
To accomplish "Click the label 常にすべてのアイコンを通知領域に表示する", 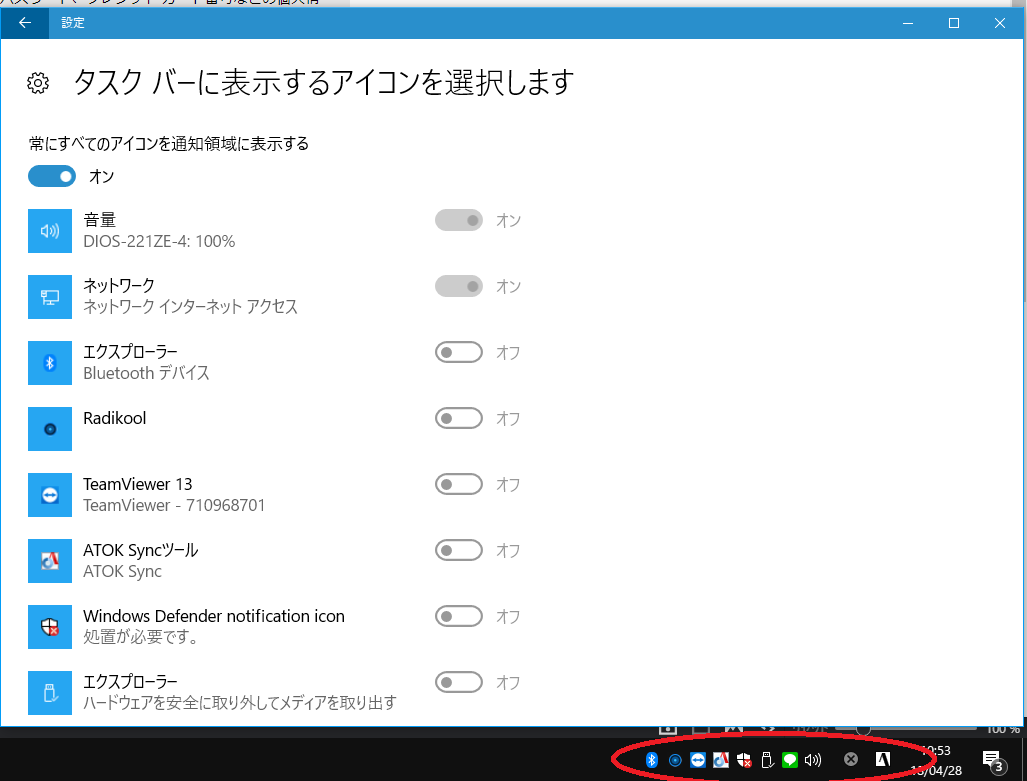I will click(x=169, y=143).
